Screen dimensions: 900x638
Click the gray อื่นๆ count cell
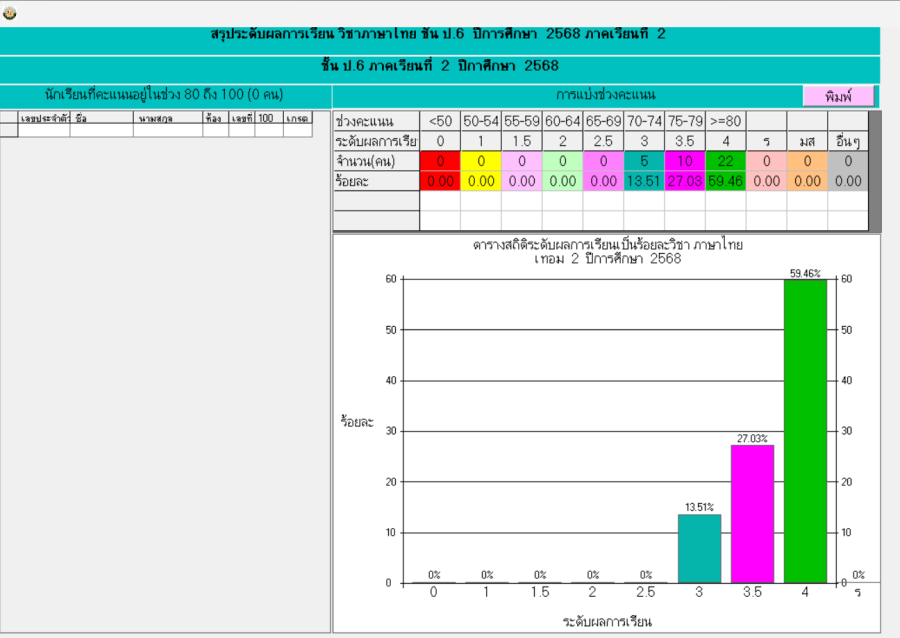pyautogui.click(x=848, y=161)
